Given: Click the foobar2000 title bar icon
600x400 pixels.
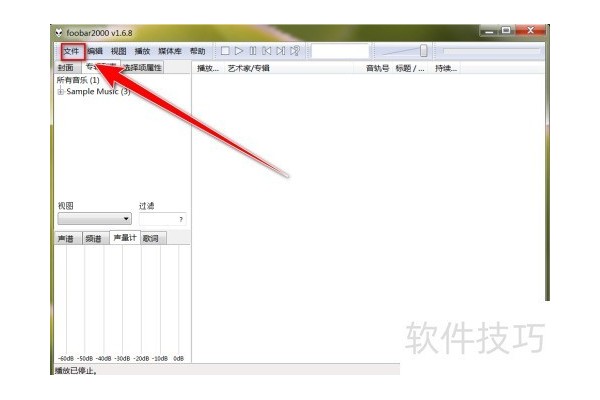Looking at the screenshot, I should 59,33.
